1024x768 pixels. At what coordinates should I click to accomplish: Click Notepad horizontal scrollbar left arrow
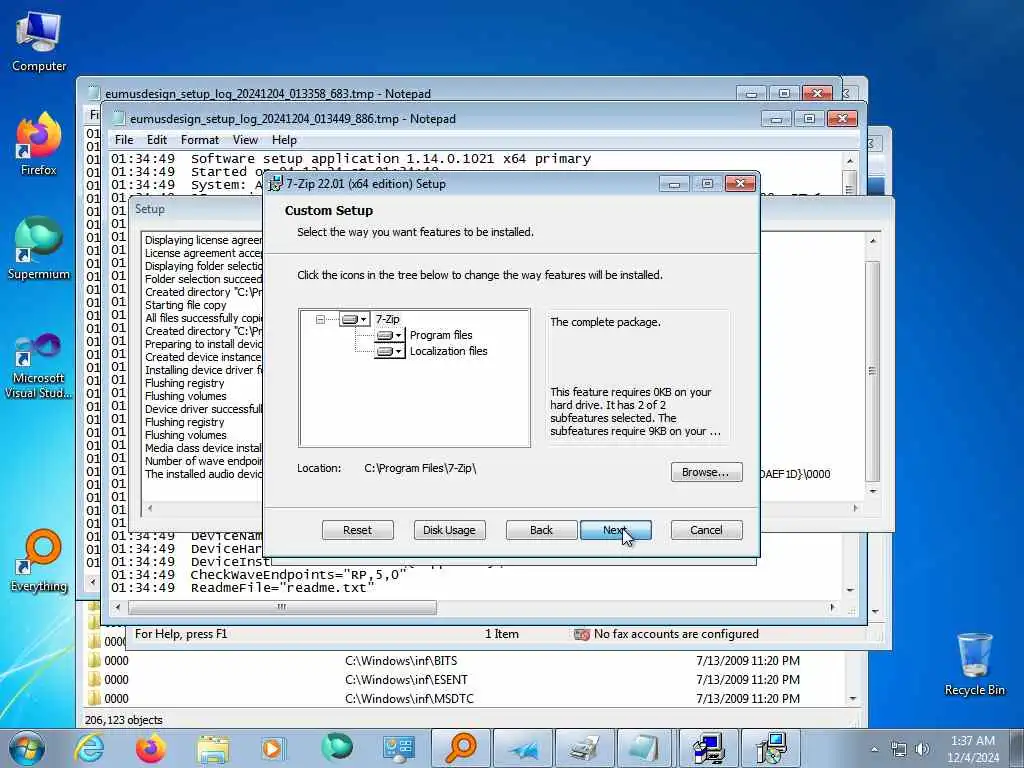118,607
